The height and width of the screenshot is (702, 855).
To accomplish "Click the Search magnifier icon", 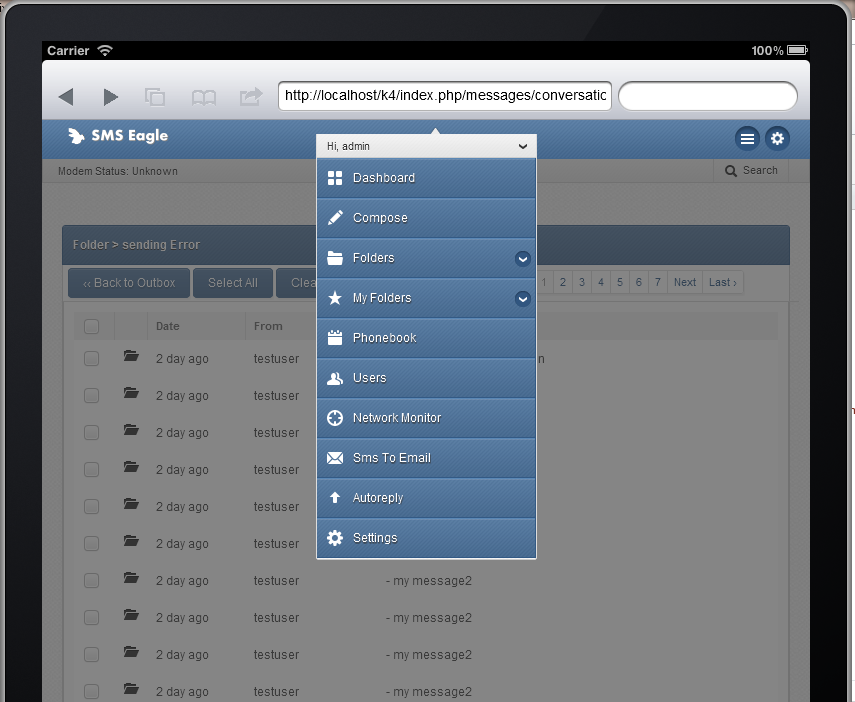I will click(731, 171).
